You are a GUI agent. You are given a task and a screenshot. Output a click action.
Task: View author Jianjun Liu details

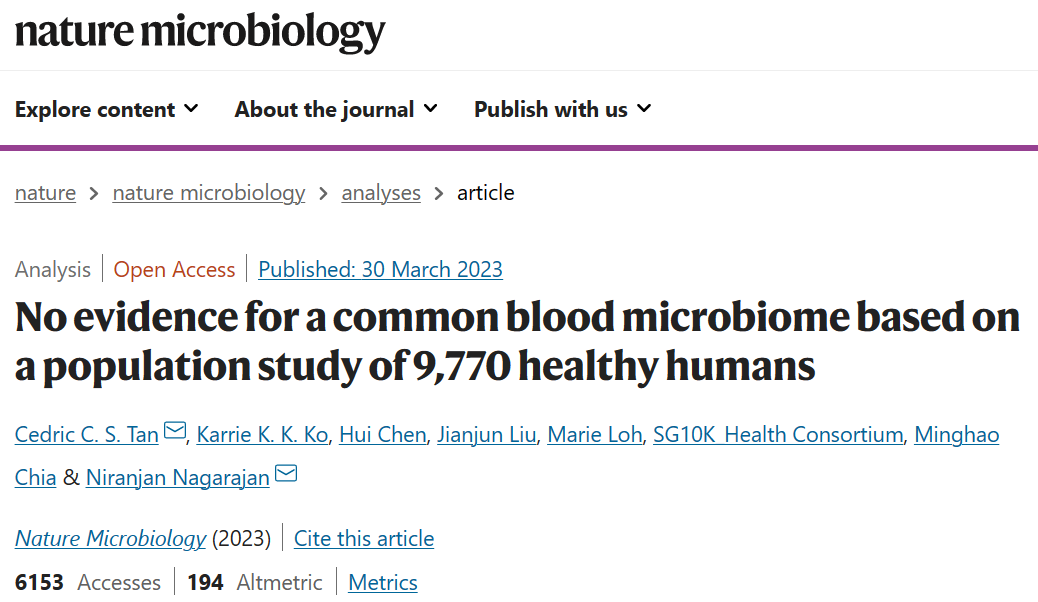(x=488, y=434)
